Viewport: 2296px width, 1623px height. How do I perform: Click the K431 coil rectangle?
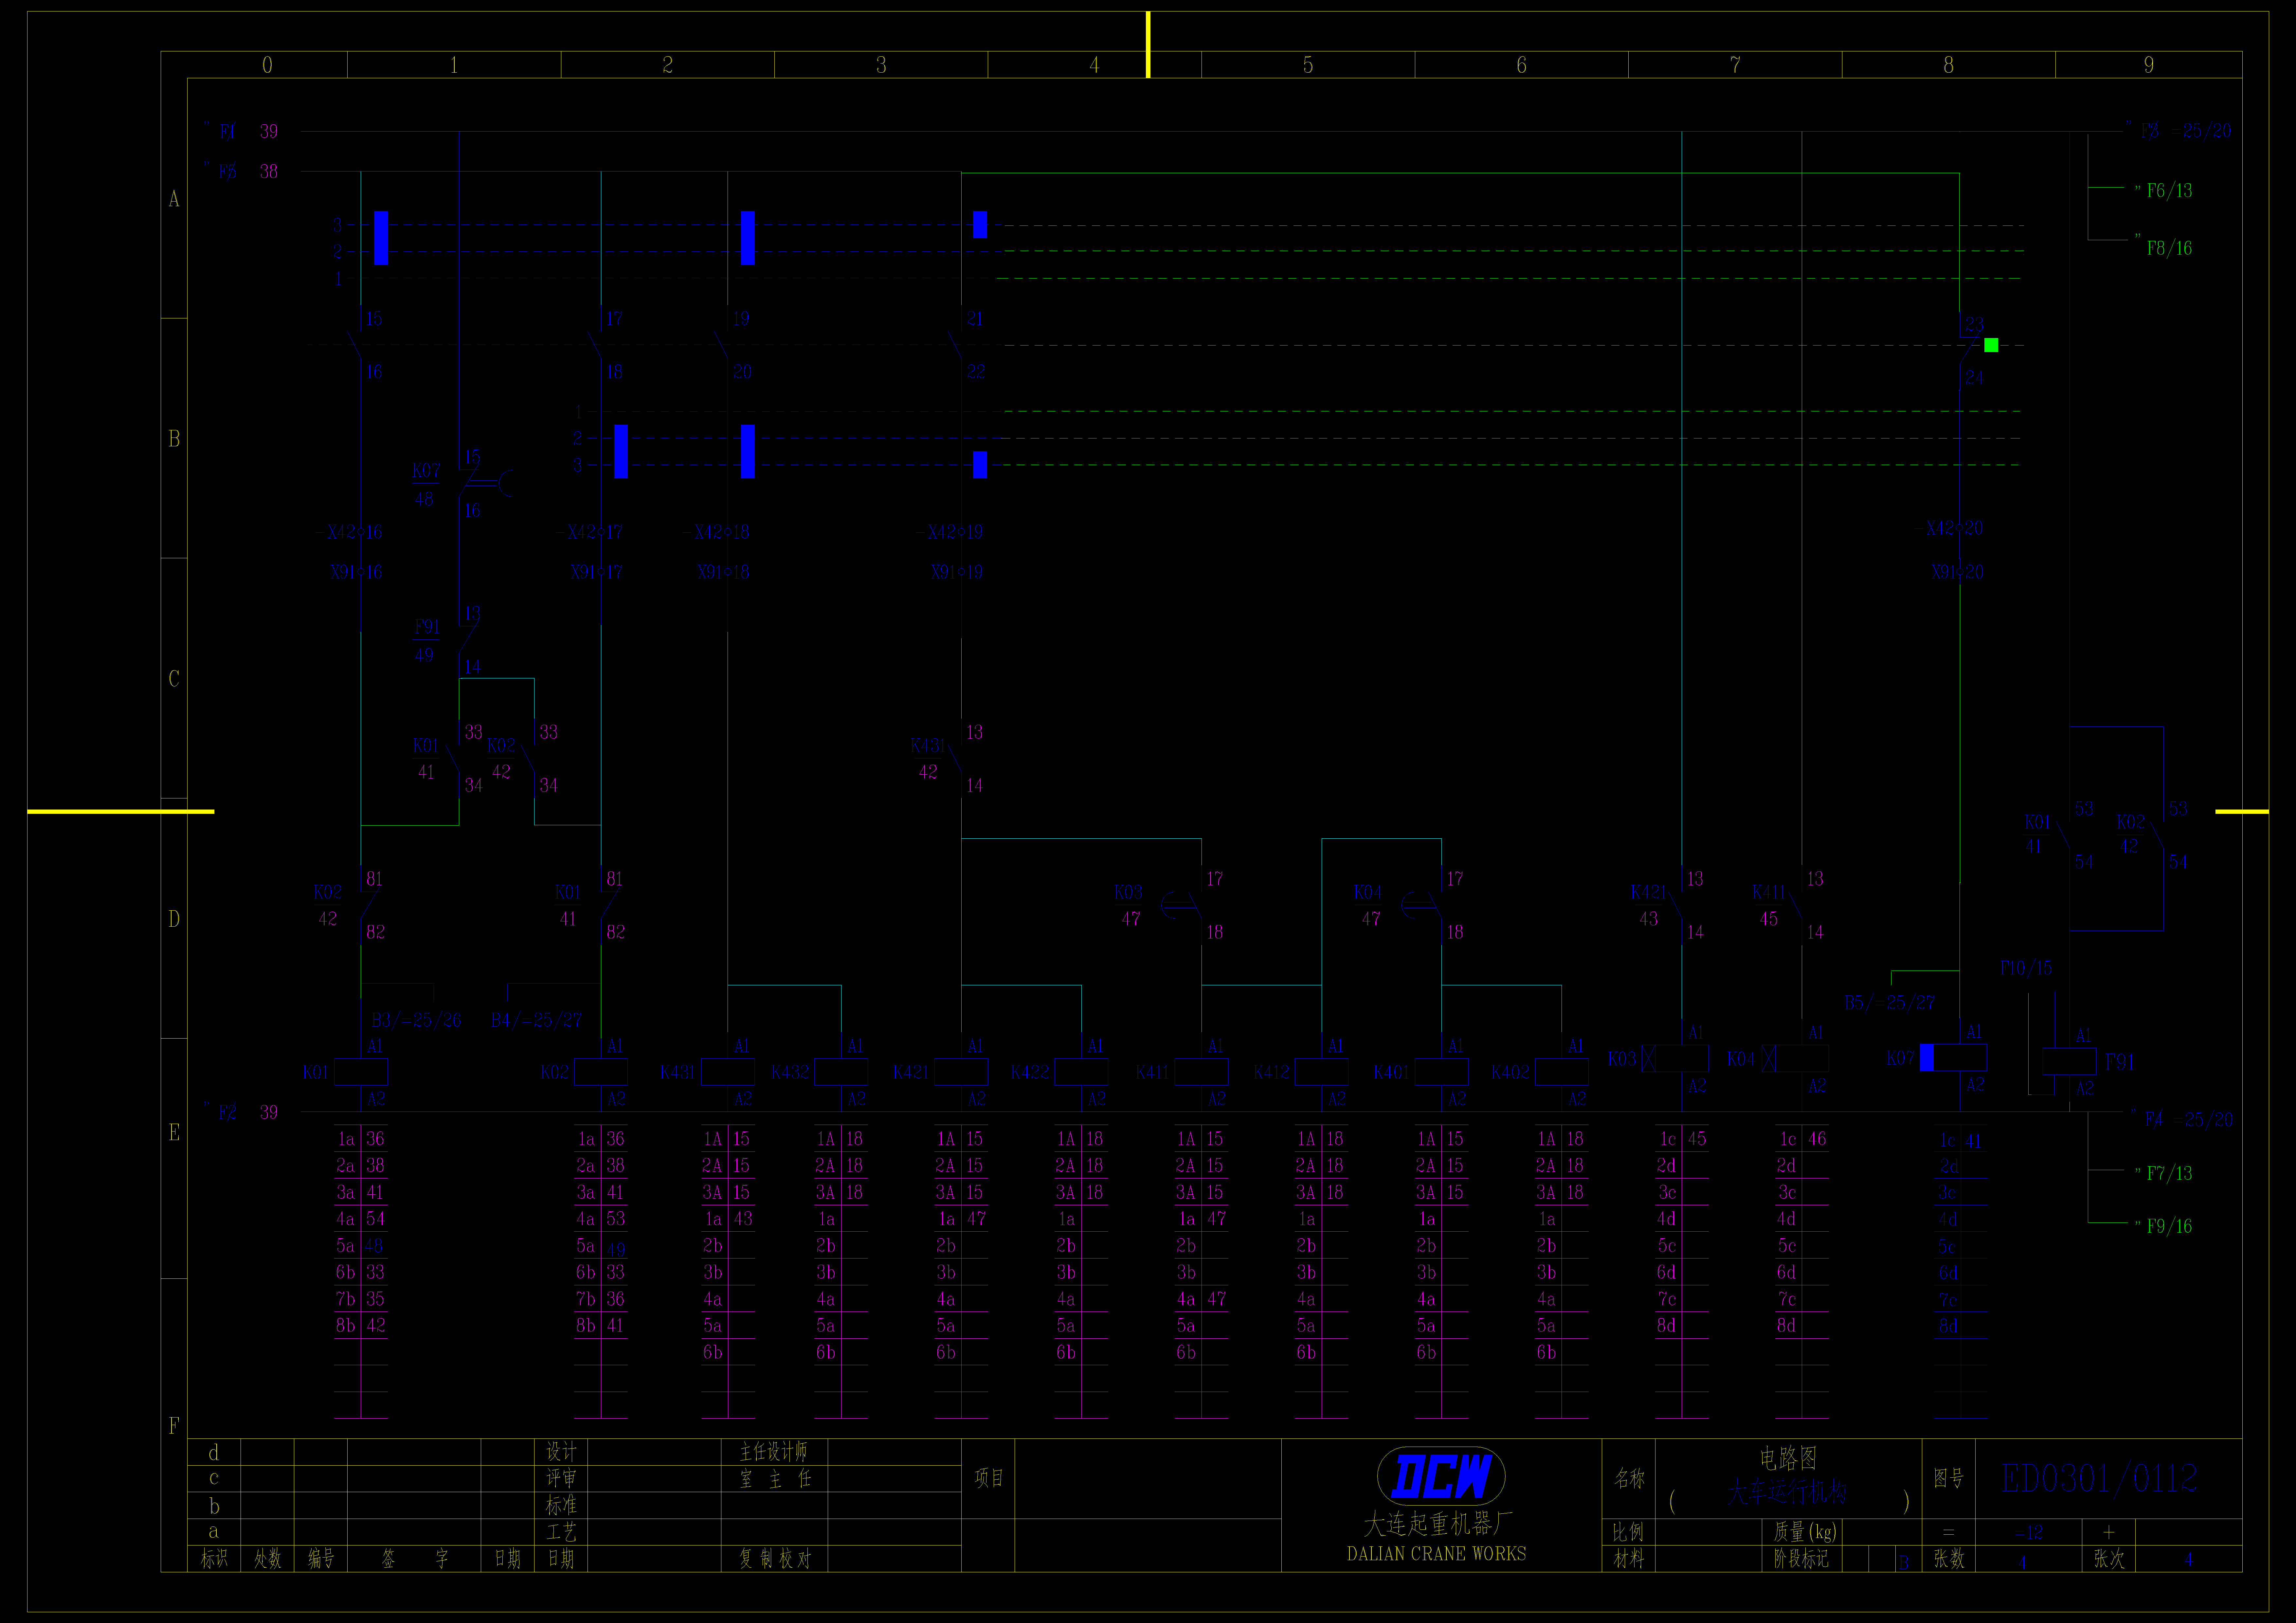coord(728,1072)
